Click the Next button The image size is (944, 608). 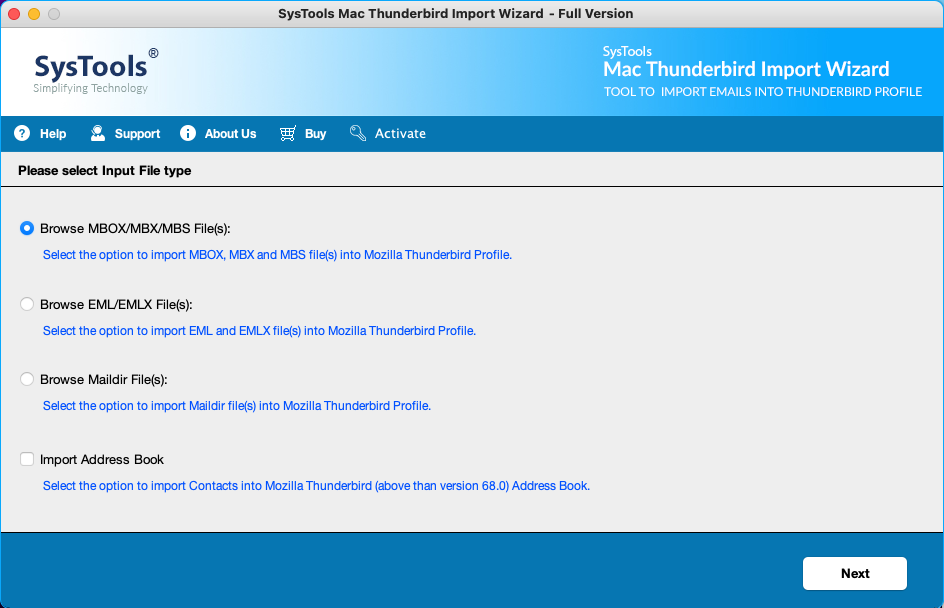pos(854,573)
